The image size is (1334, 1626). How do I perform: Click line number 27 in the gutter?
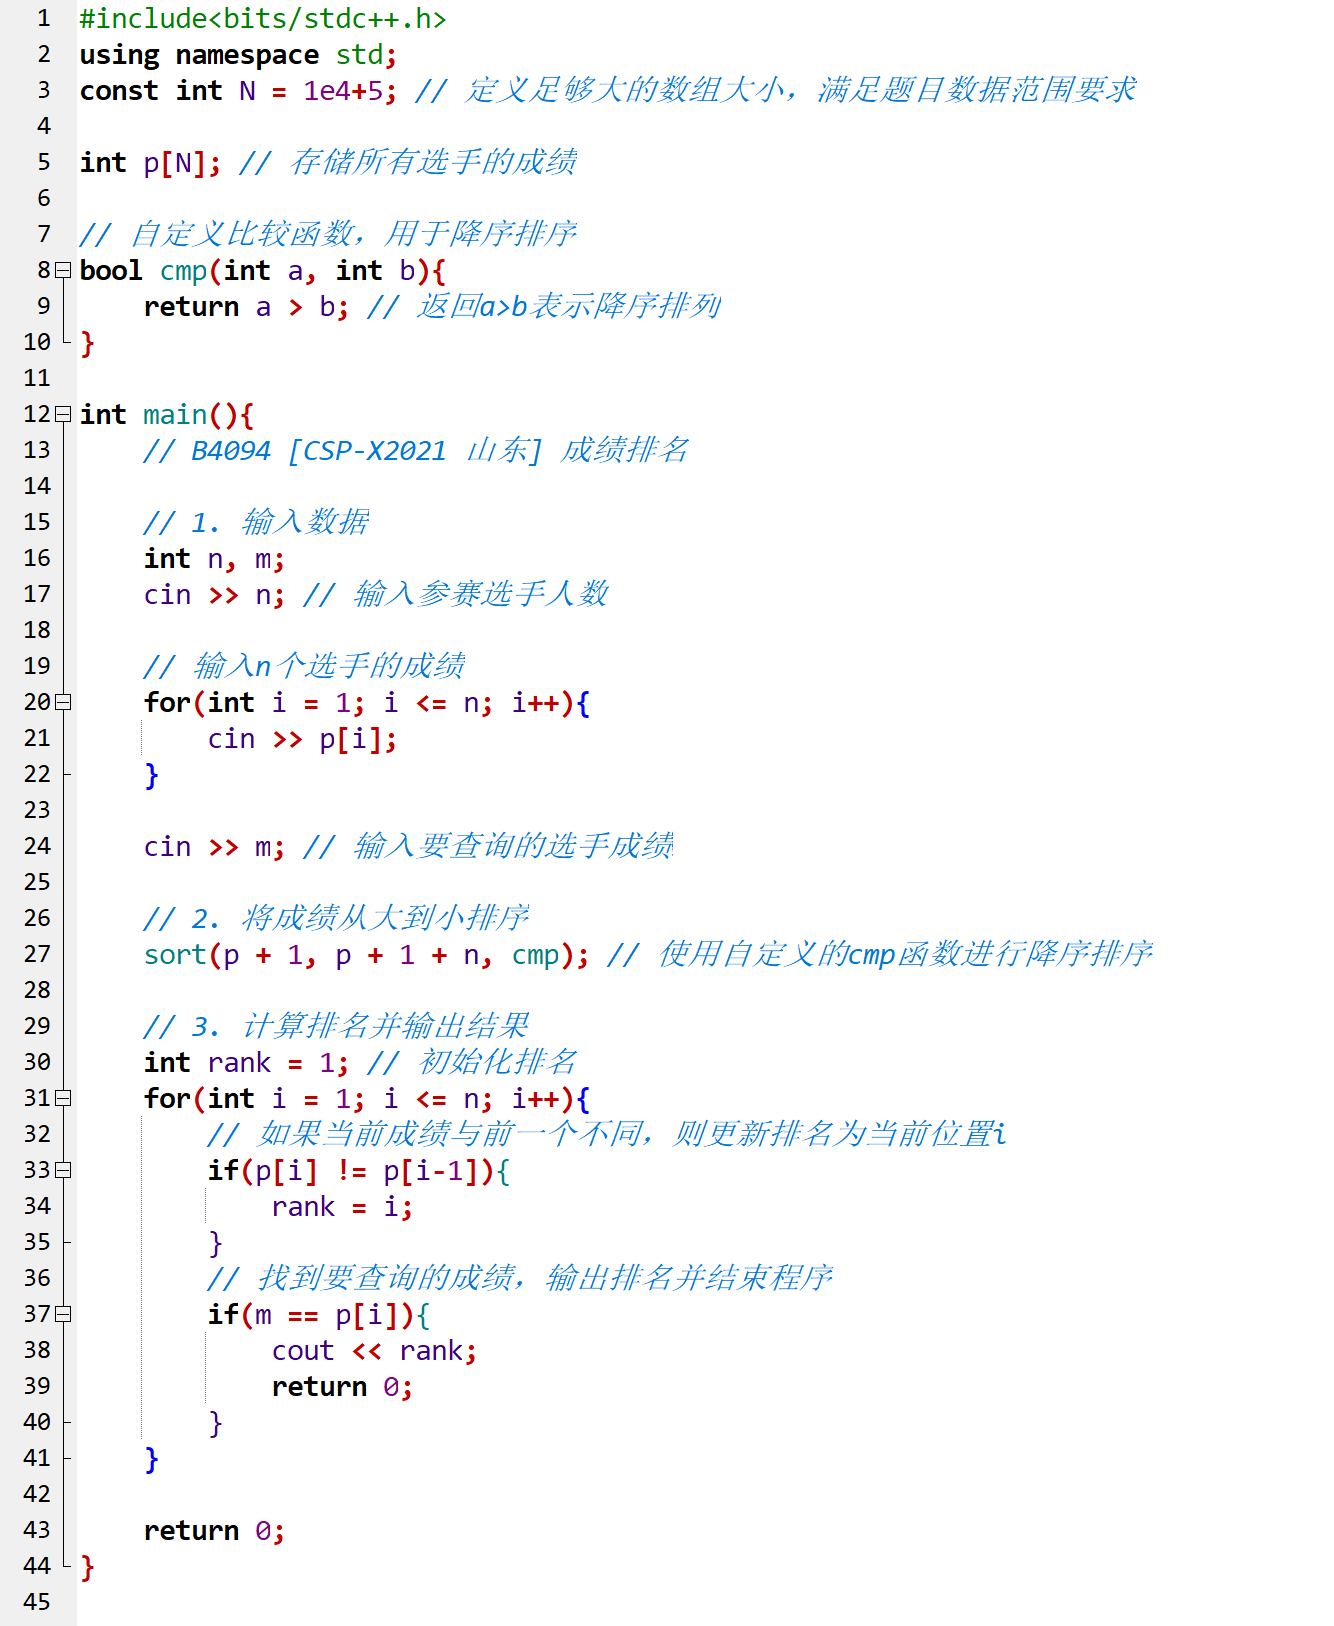(x=37, y=954)
